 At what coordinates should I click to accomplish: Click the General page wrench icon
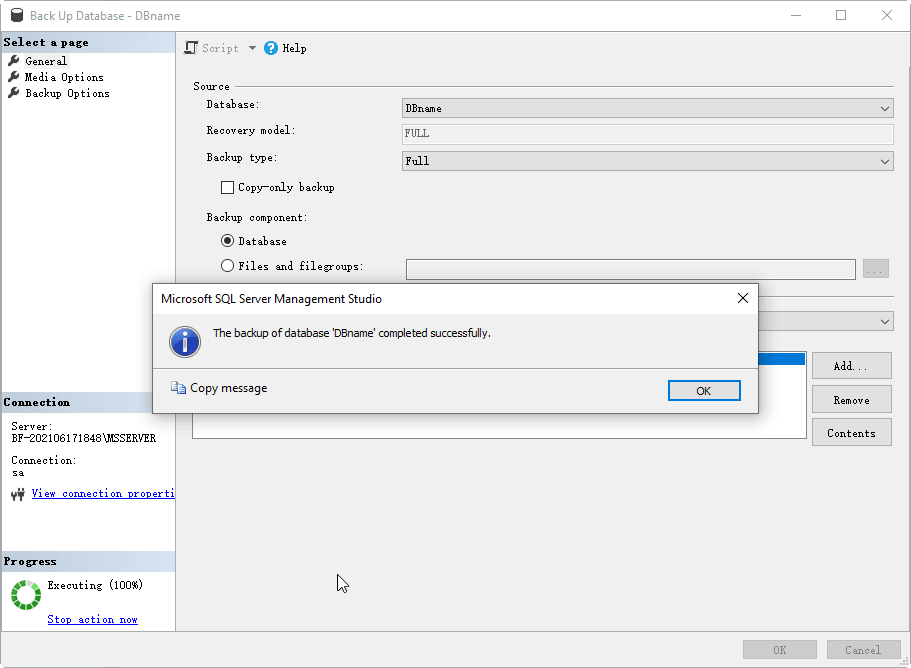[x=14, y=60]
